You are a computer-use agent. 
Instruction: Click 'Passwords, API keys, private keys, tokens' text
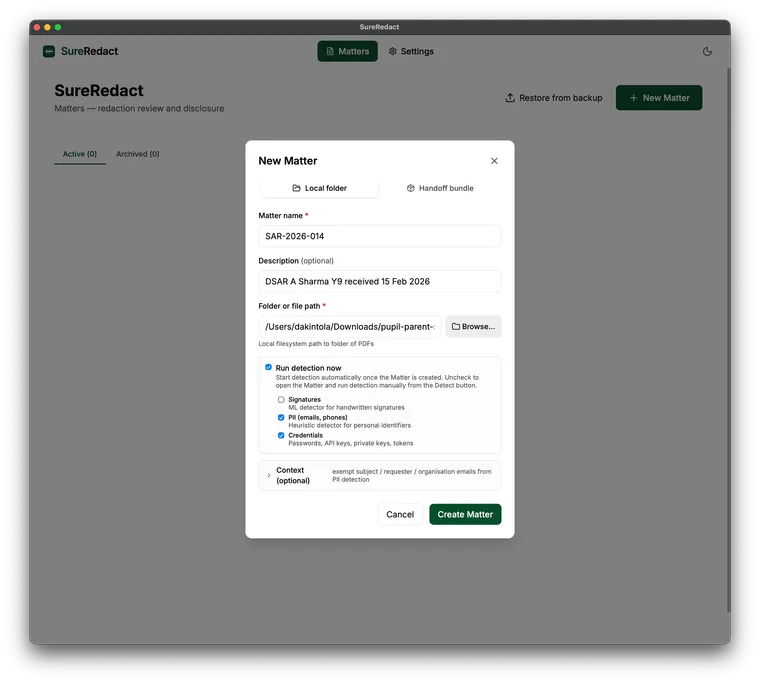click(350, 444)
